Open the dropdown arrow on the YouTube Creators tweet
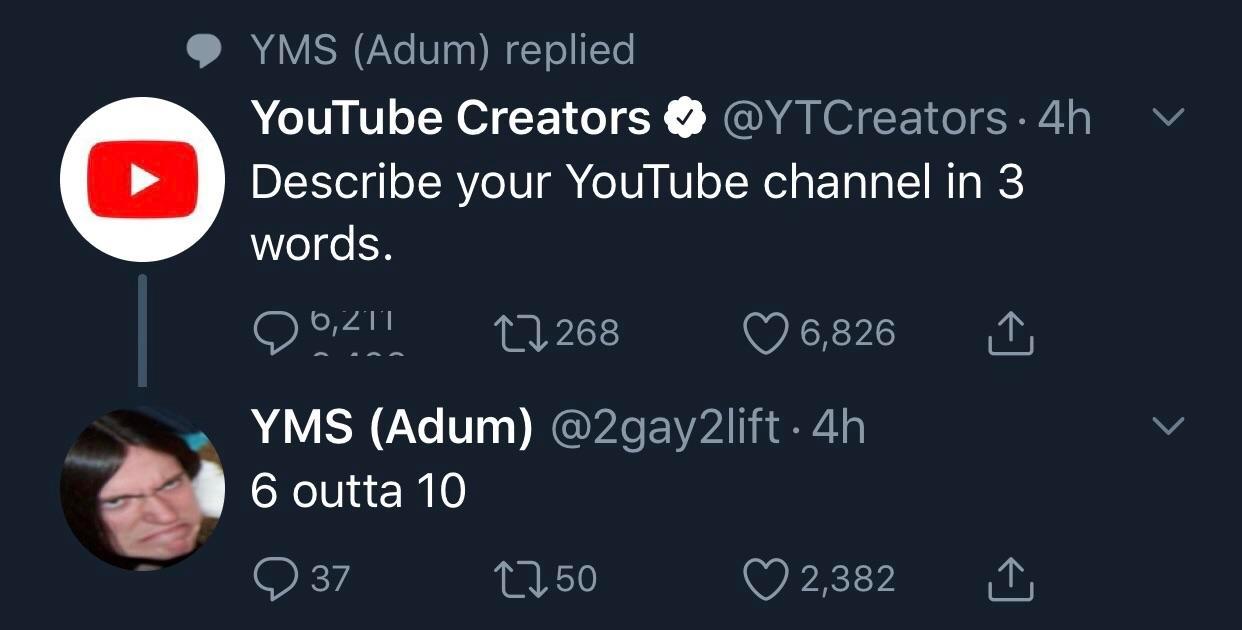 [x=1166, y=118]
